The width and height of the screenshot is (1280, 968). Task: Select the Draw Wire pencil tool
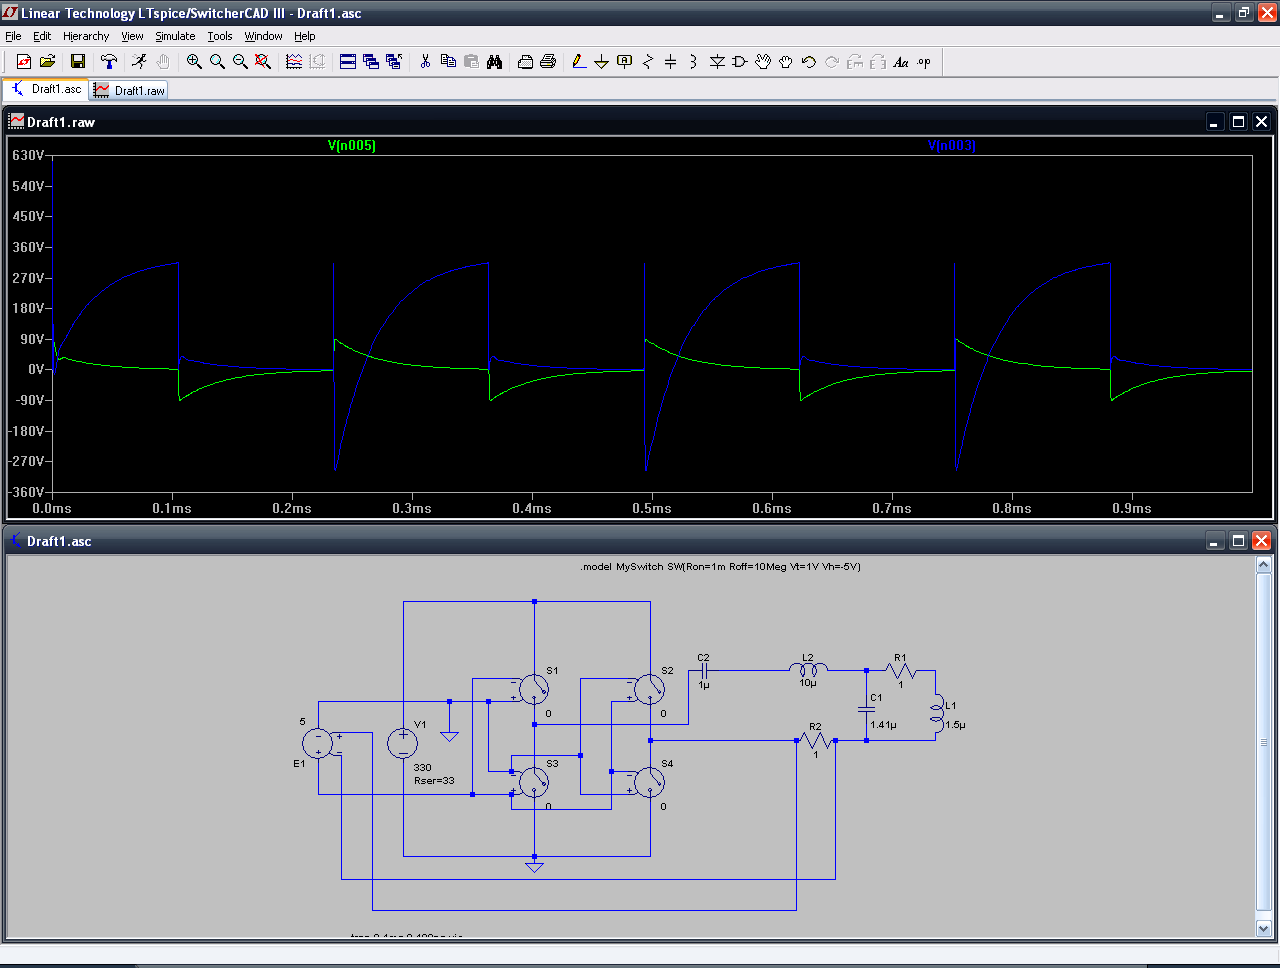pyautogui.click(x=579, y=62)
